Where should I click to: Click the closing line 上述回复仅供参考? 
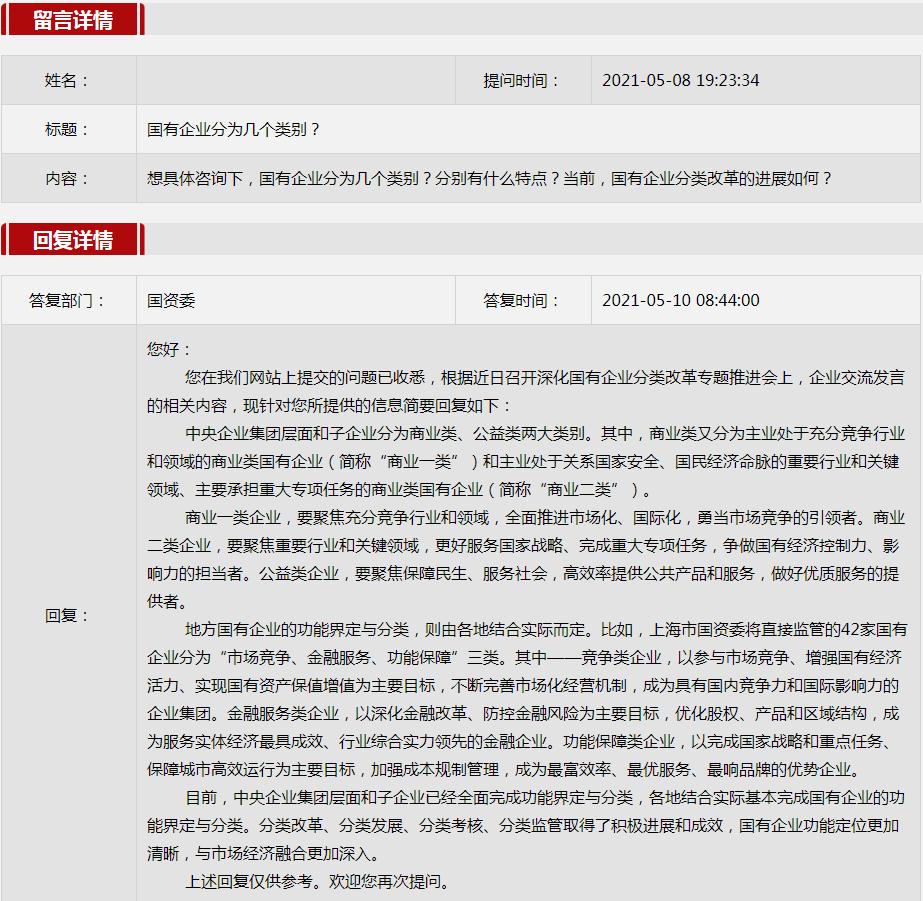click(x=318, y=882)
